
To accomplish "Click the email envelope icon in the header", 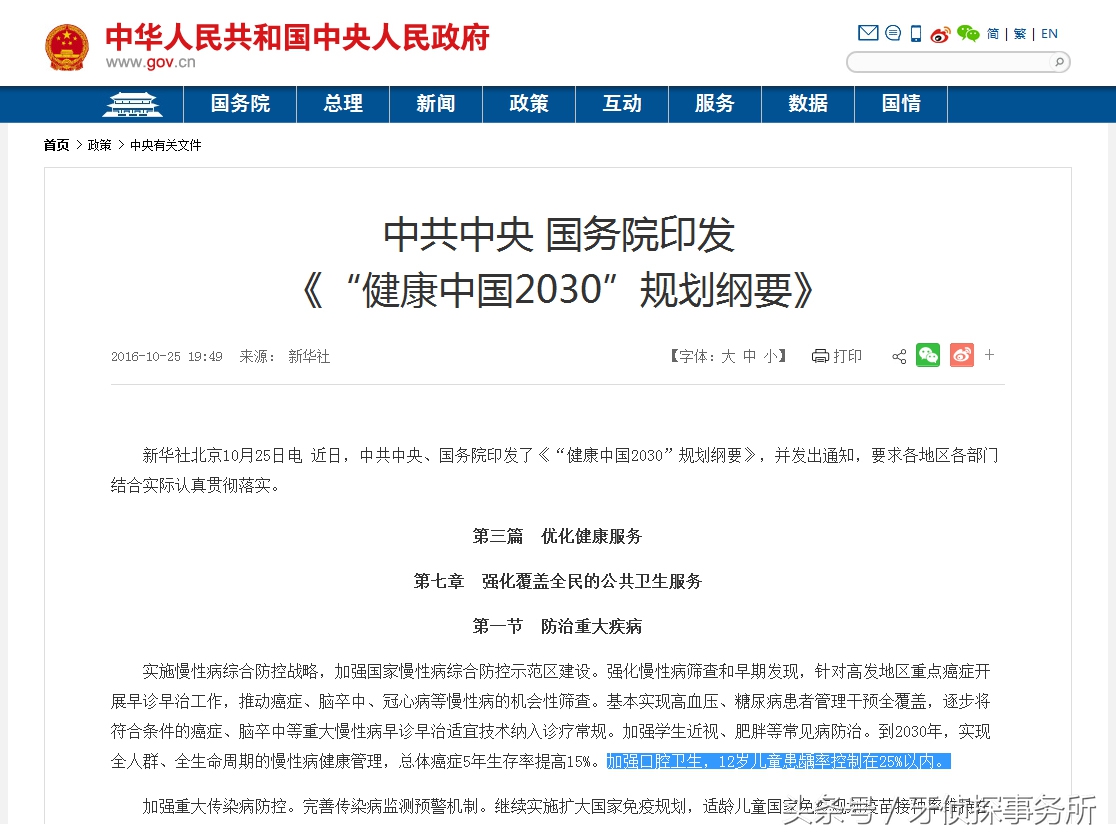I will pos(868,33).
